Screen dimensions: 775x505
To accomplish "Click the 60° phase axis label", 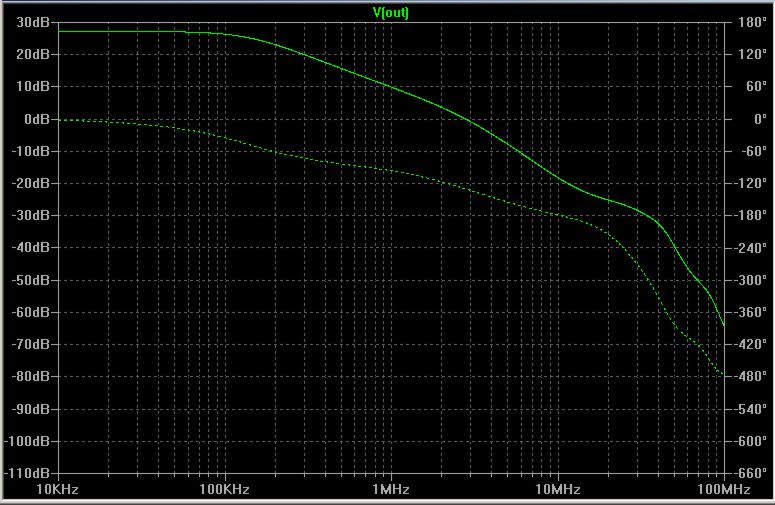I will coord(756,86).
